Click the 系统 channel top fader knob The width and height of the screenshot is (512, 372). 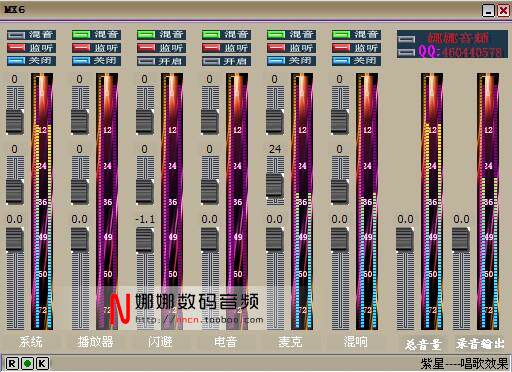pyautogui.click(x=15, y=121)
